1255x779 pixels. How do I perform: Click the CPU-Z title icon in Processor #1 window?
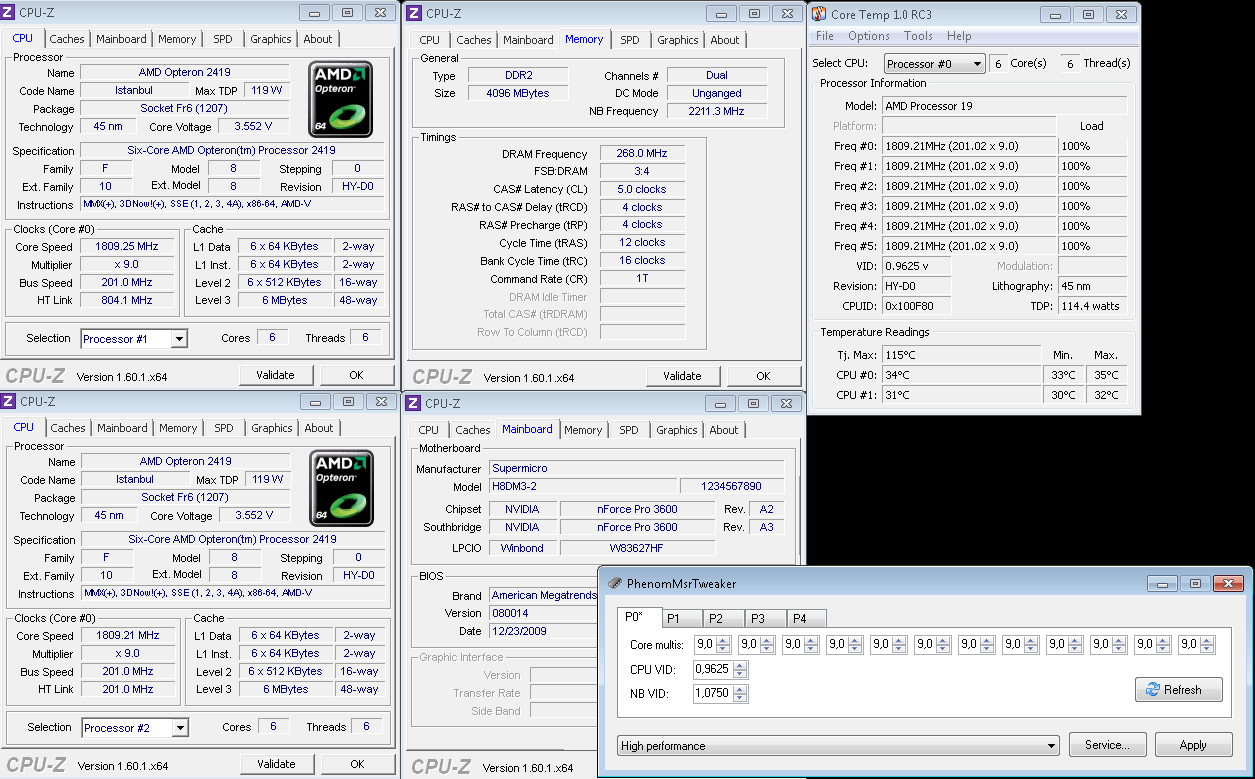point(8,13)
